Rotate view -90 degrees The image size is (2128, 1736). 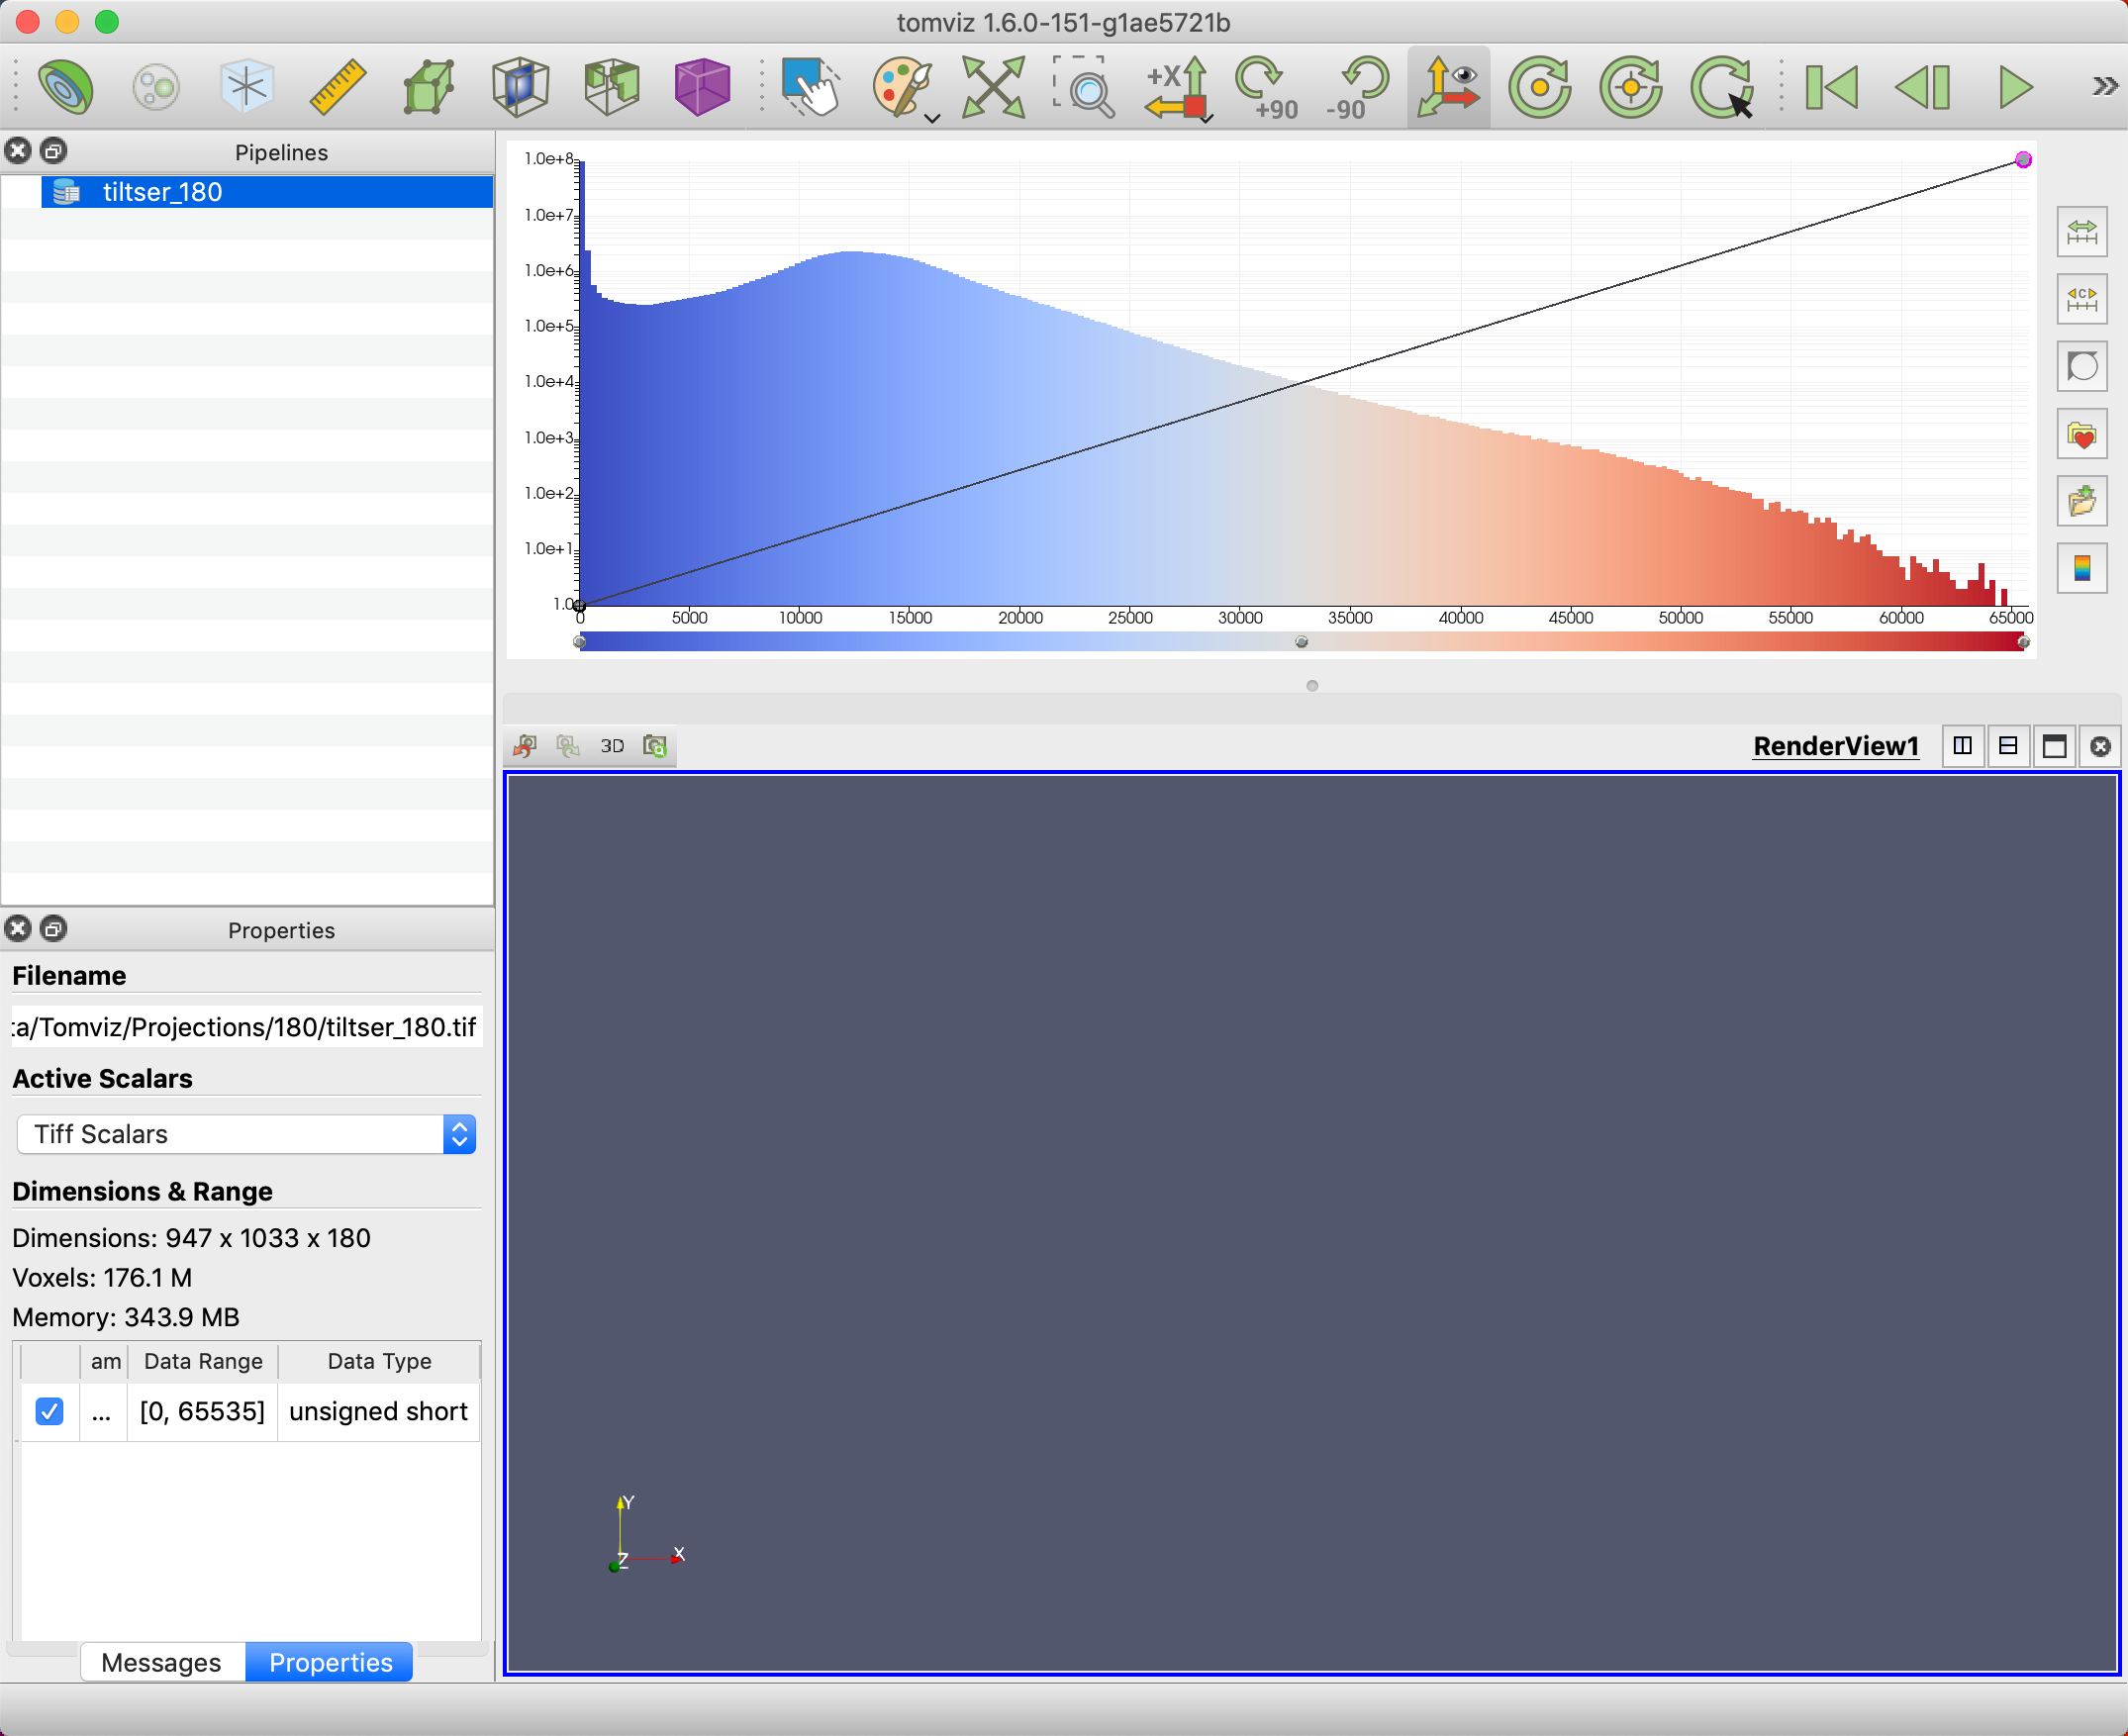pos(1356,88)
